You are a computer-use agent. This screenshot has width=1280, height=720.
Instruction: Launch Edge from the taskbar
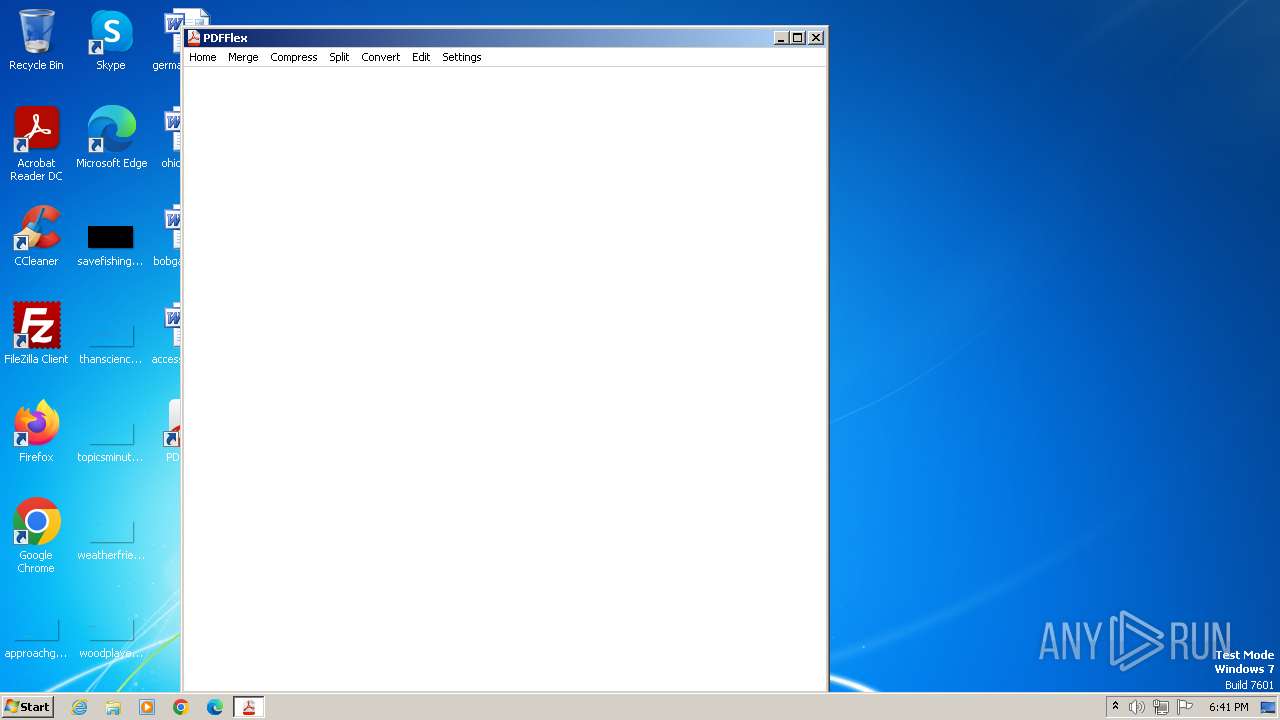[215, 707]
